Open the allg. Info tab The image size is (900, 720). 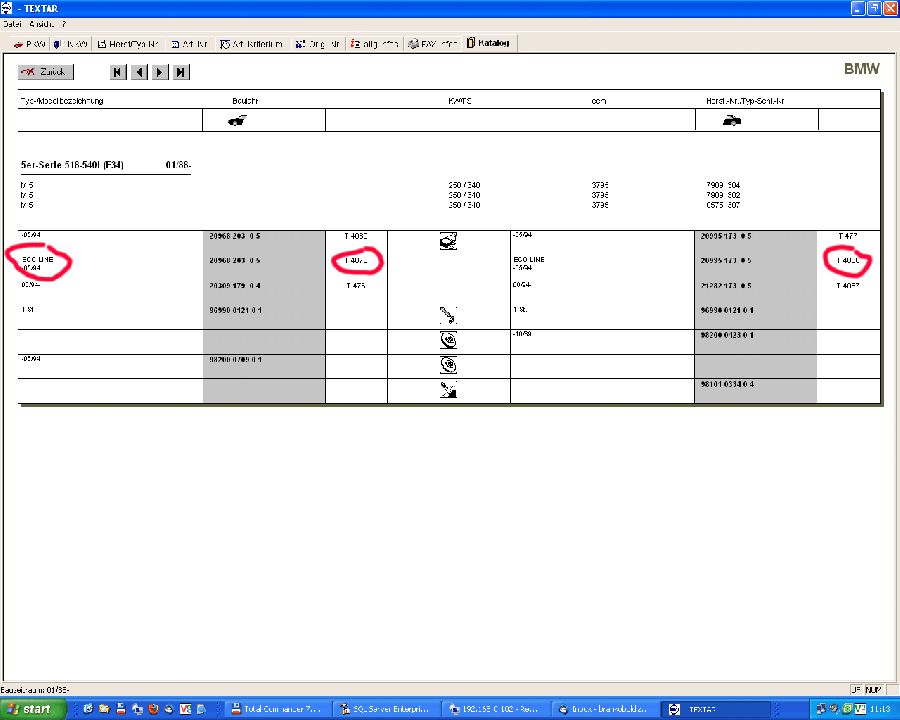(x=374, y=44)
